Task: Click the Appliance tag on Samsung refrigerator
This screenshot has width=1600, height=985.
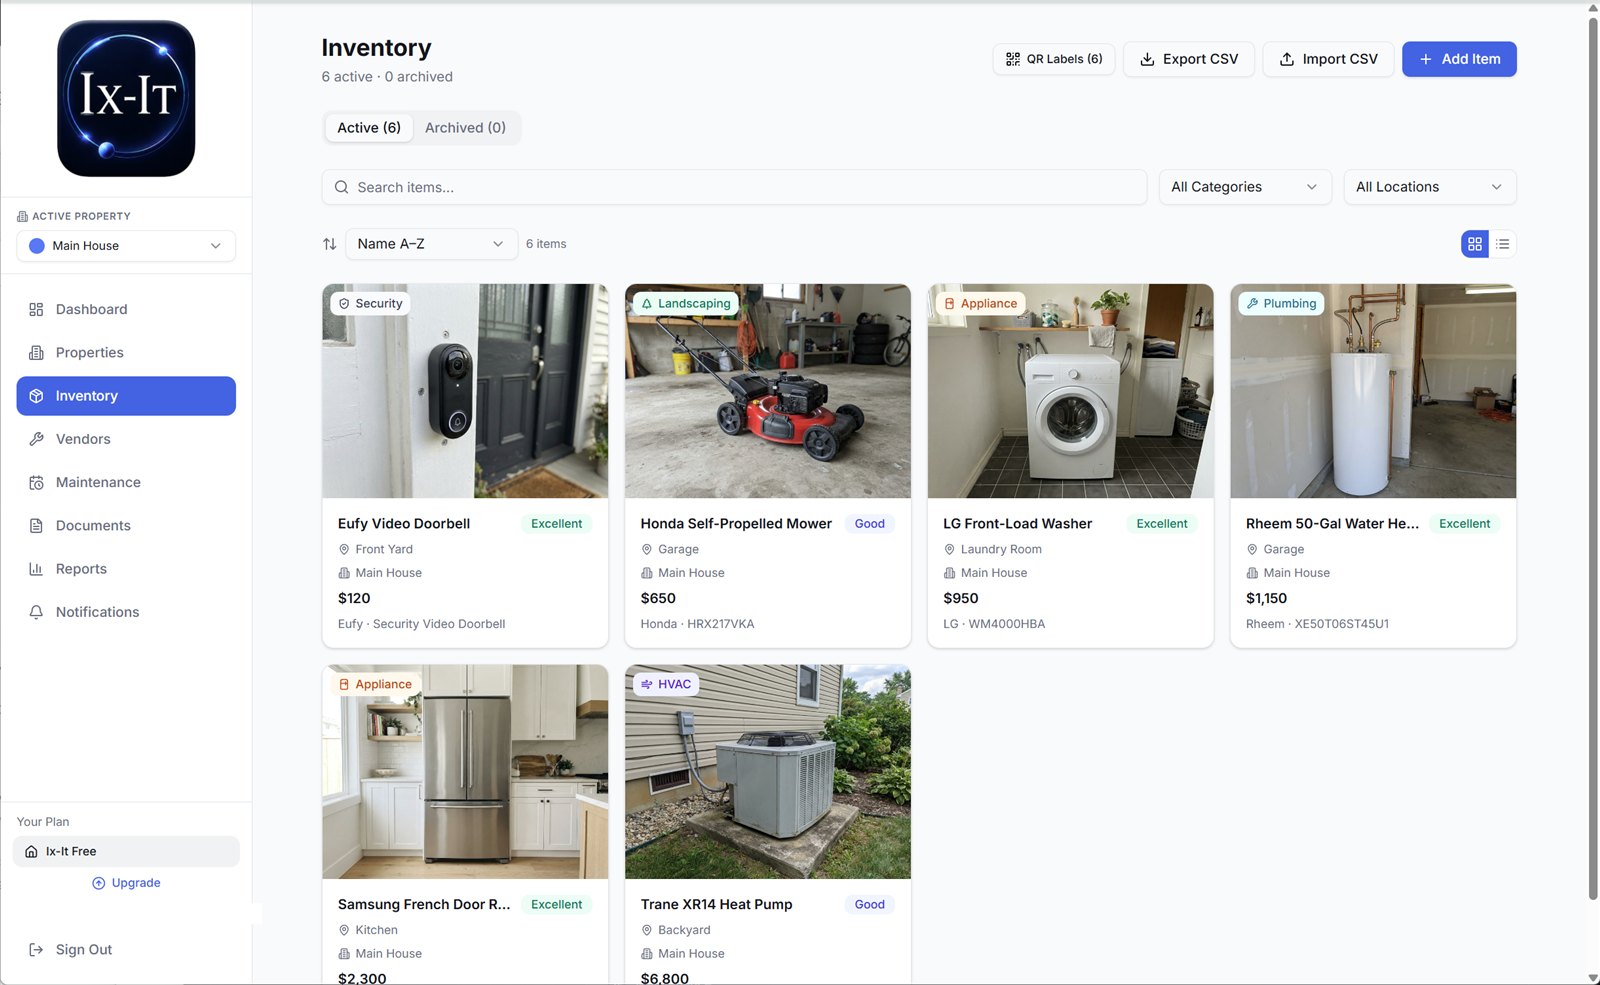Action: [375, 684]
